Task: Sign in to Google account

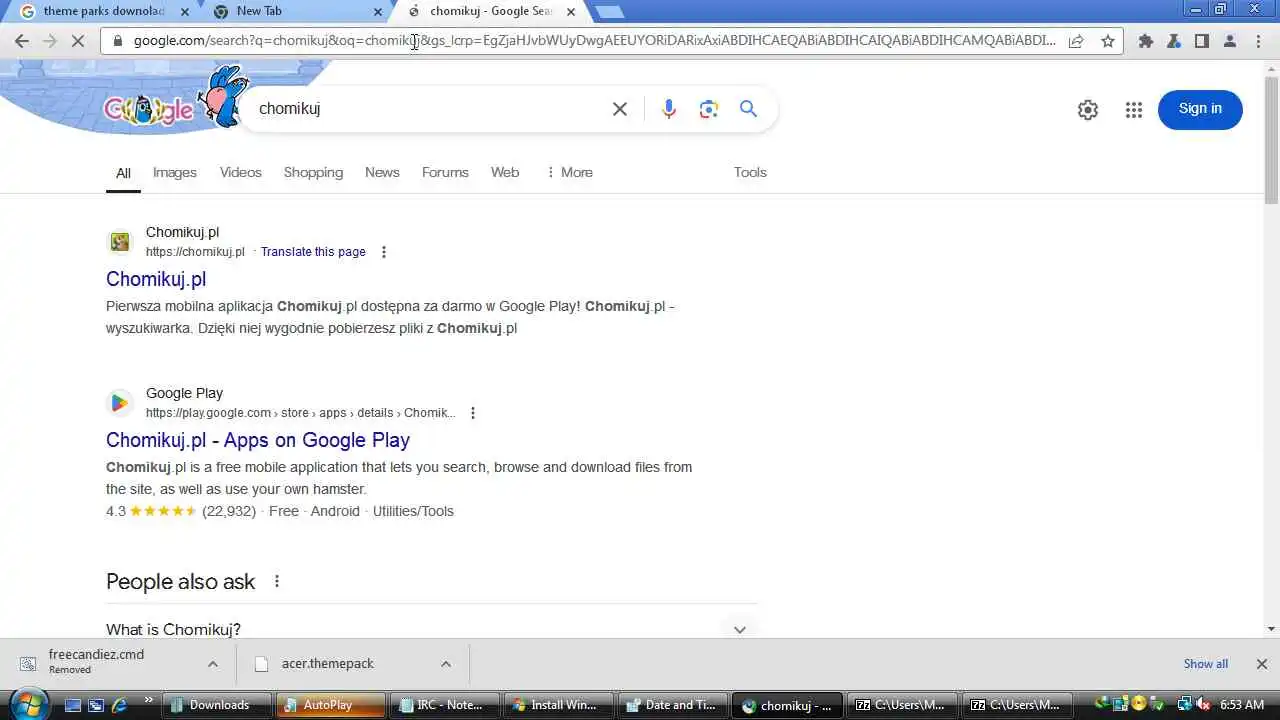Action: tap(1200, 109)
